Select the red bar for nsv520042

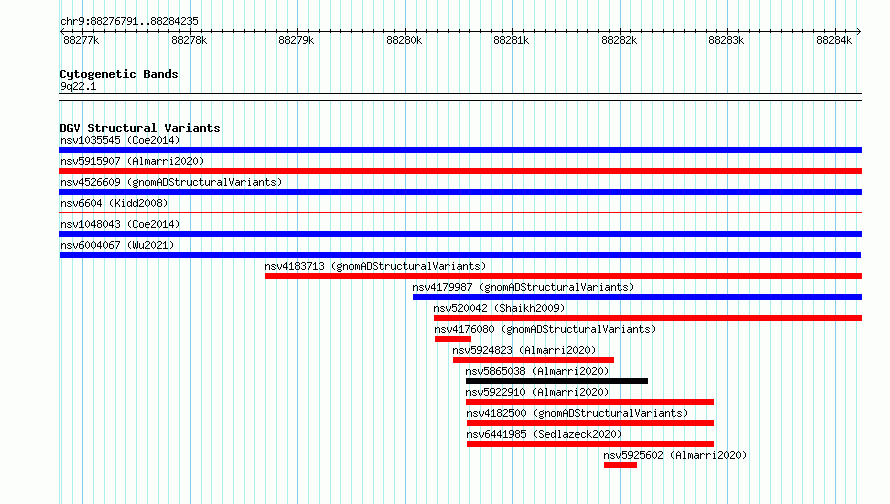pos(648,318)
